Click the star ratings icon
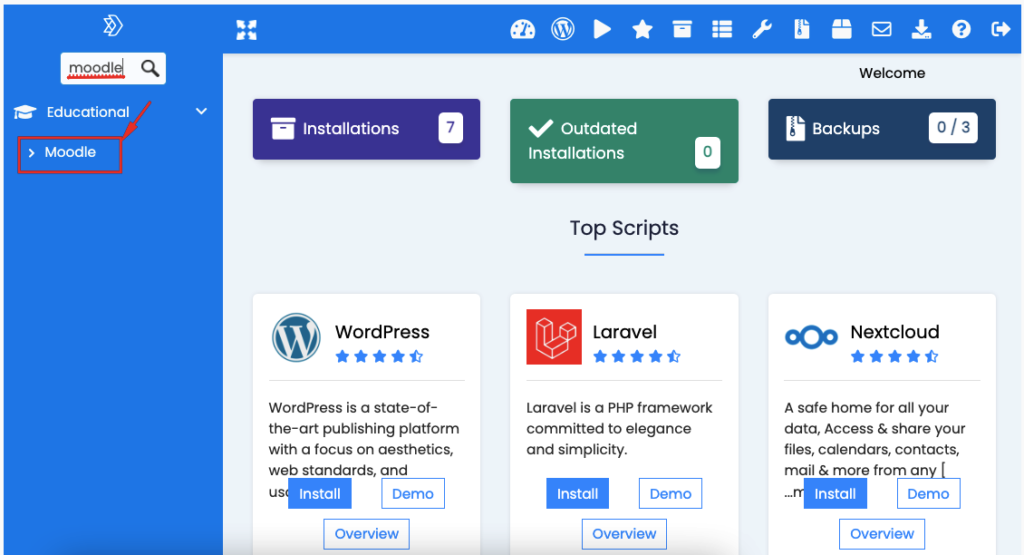 [x=642, y=29]
